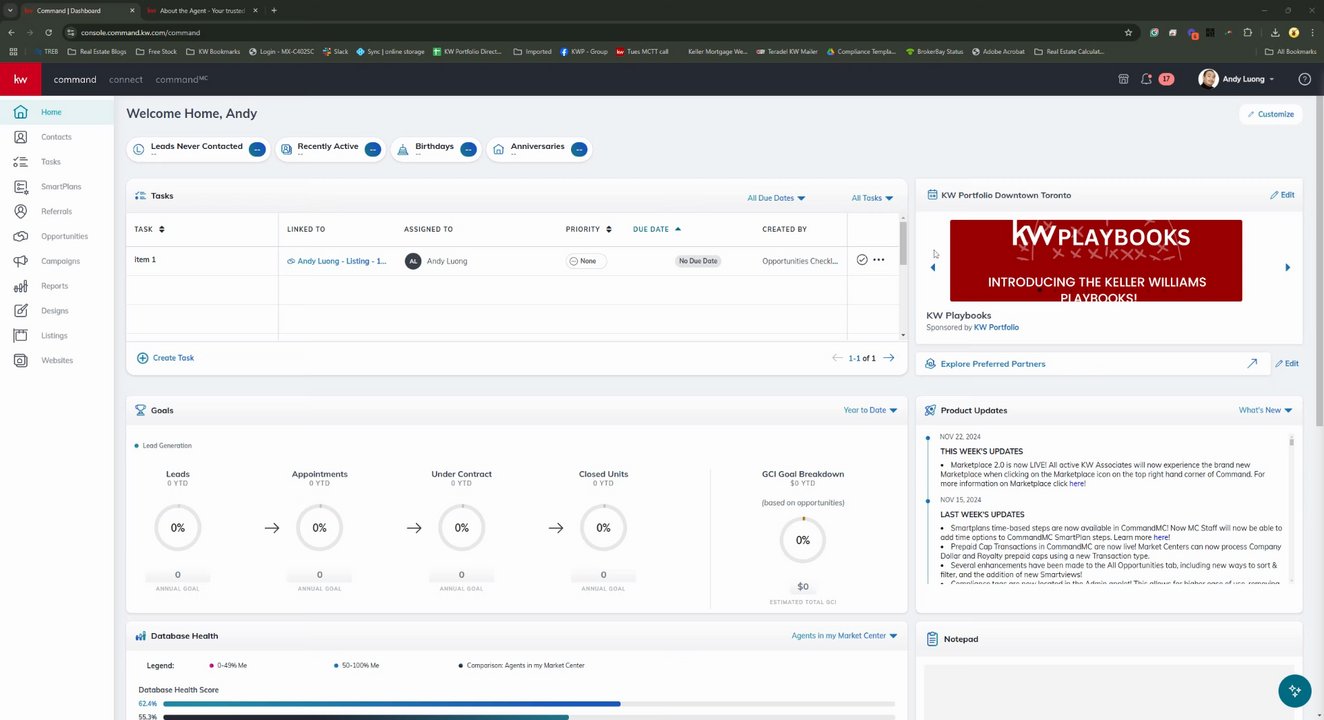Open SmartPlans from the sidebar

pos(61,187)
